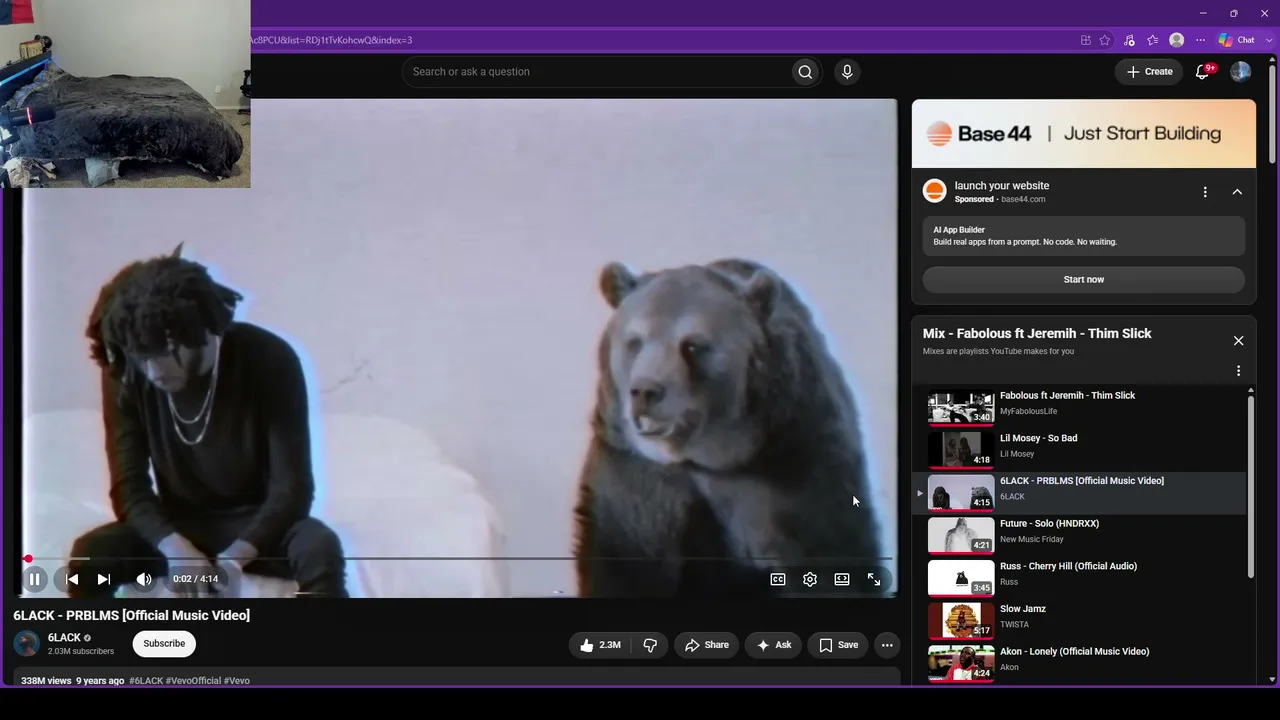The width and height of the screenshot is (1280, 720).
Task: Save the video to a playlist
Action: [x=838, y=645]
